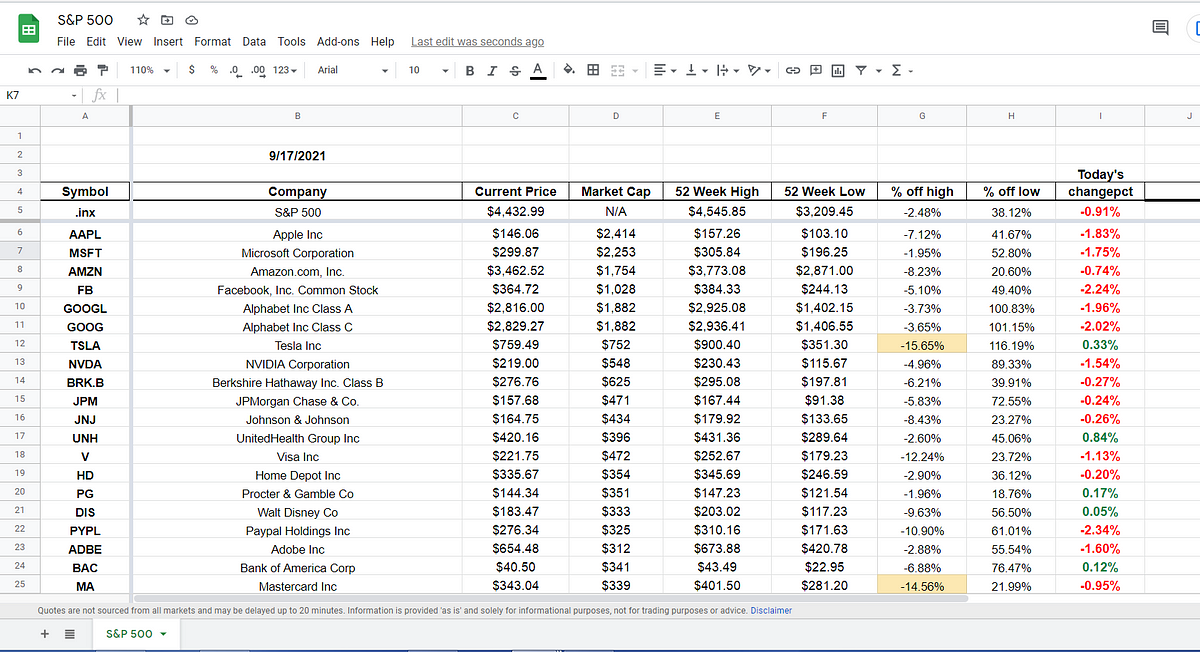Toggle italic formatting
Screen dimensions: 1200x652
coord(492,70)
